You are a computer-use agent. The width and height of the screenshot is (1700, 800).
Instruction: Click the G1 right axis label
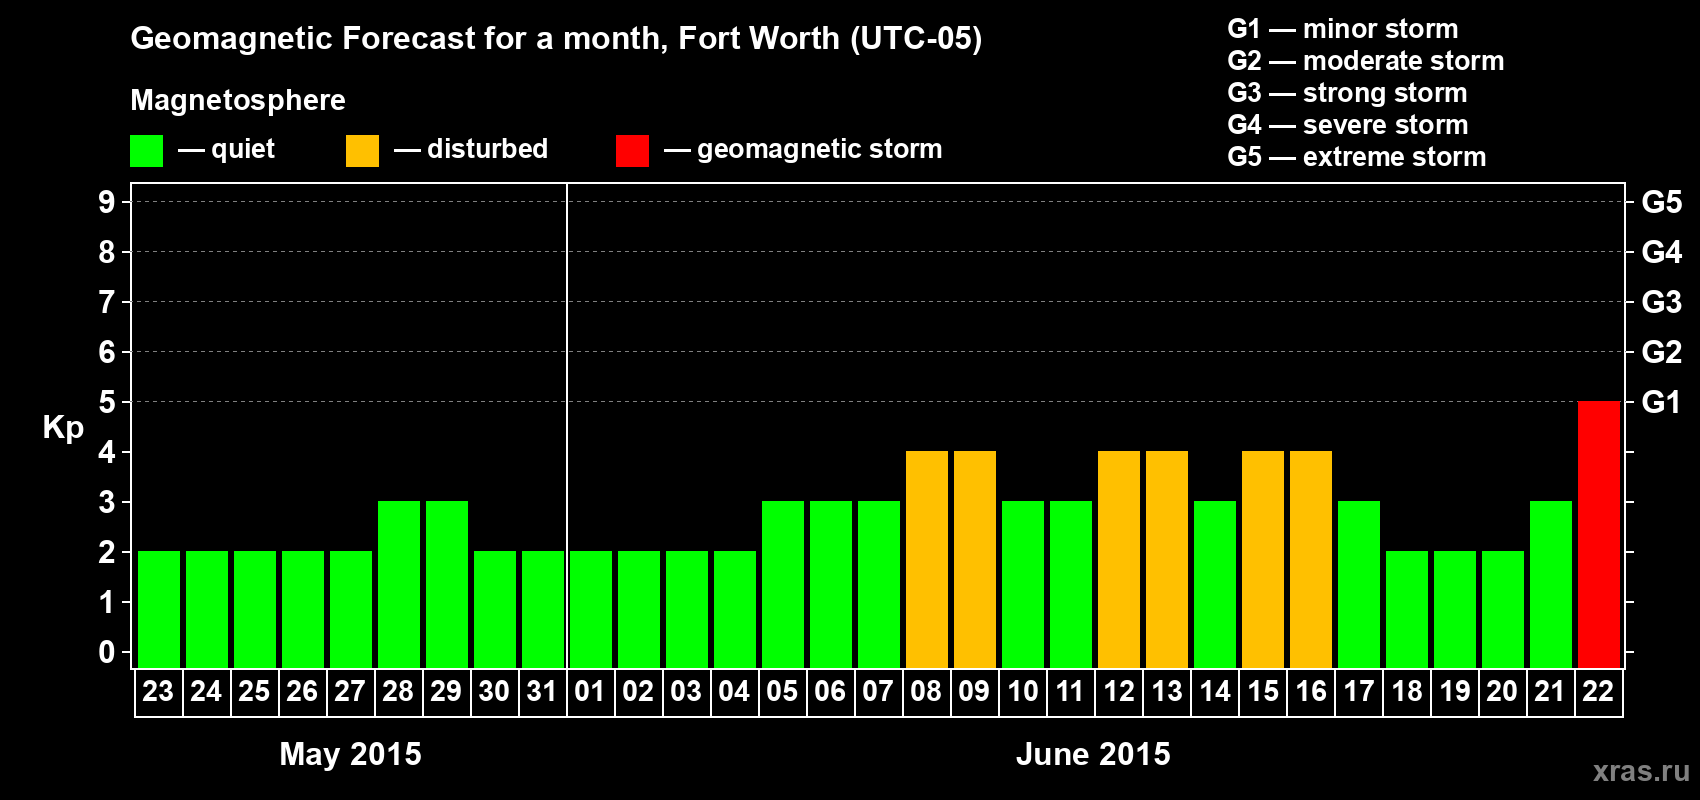click(1661, 402)
